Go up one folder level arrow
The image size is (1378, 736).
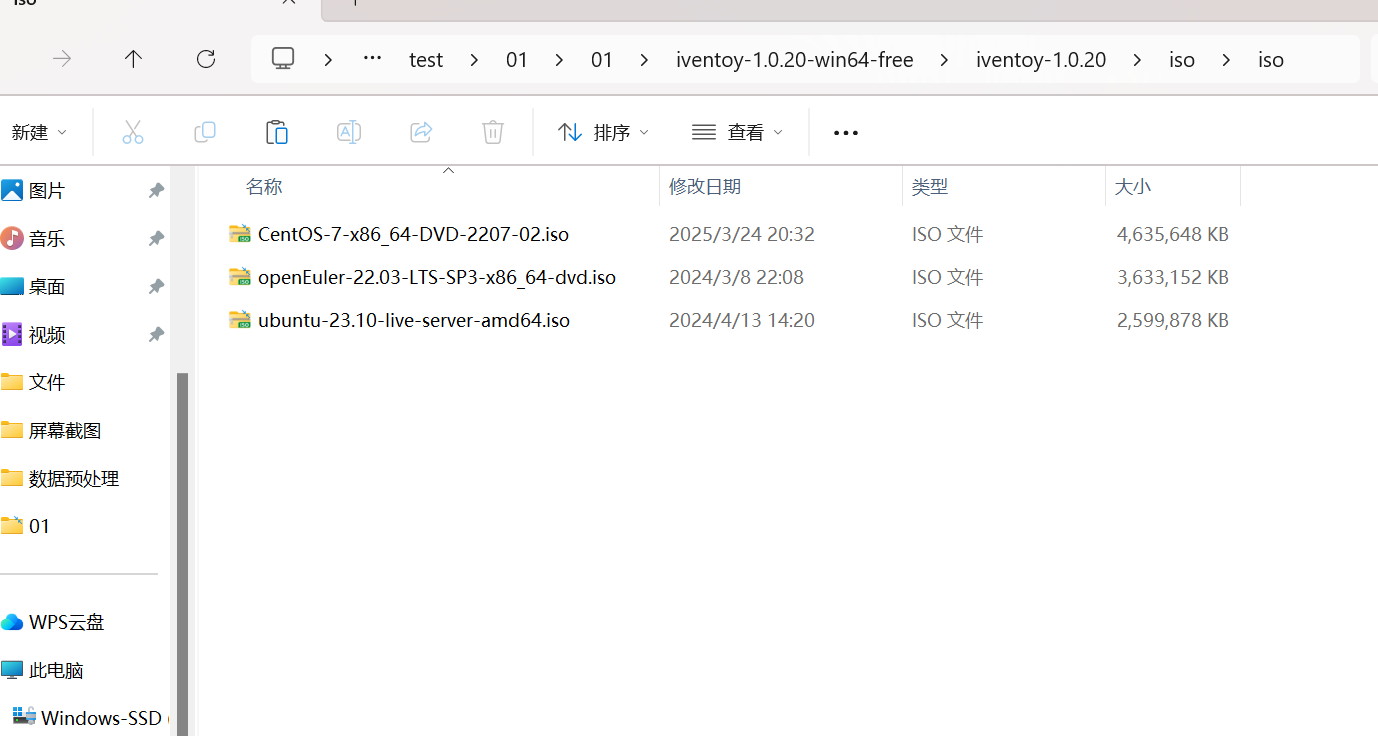tap(133, 59)
